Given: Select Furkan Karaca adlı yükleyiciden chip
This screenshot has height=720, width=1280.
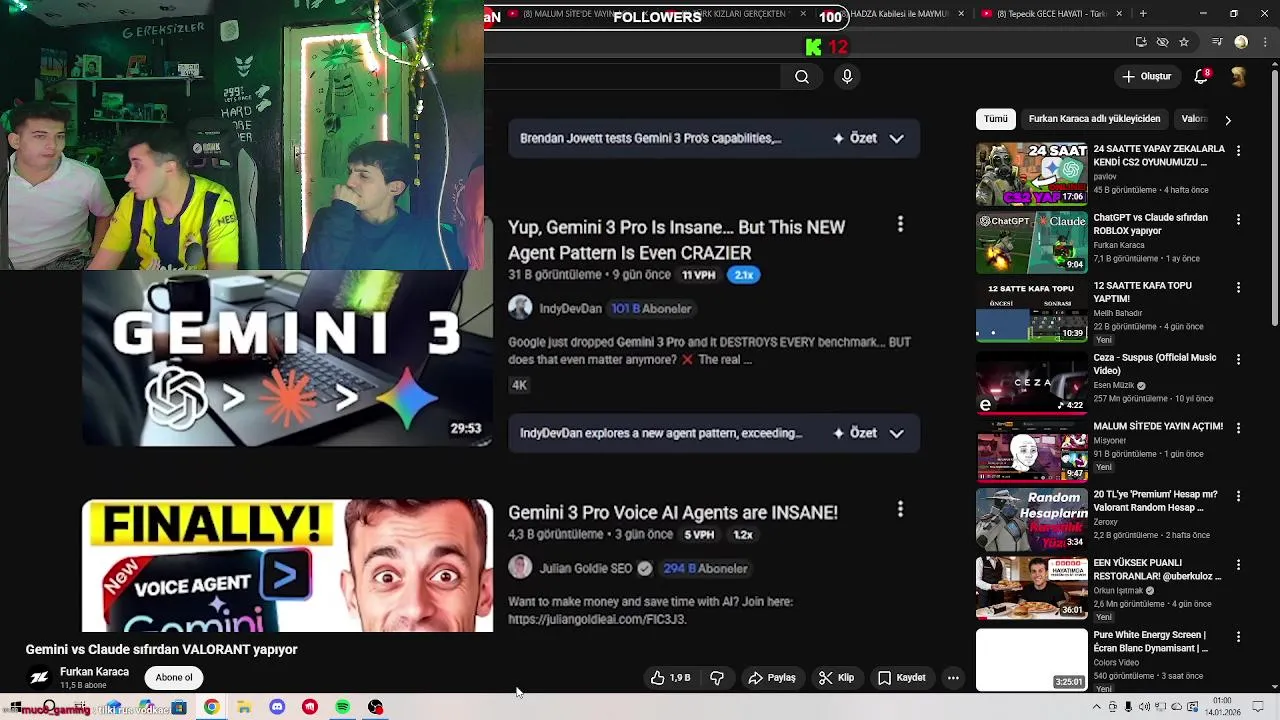Looking at the screenshot, I should tap(1094, 119).
